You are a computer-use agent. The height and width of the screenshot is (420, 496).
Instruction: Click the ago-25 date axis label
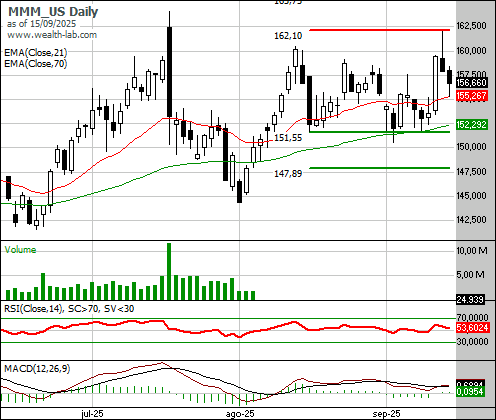[x=240, y=414]
